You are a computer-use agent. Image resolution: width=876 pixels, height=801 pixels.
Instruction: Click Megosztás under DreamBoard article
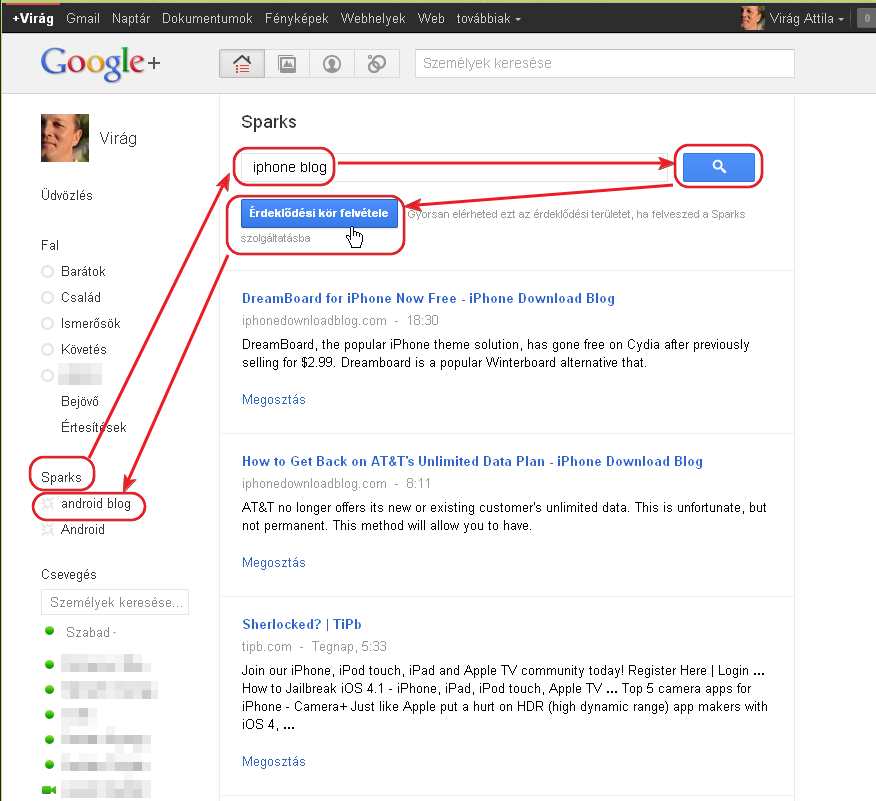tap(274, 399)
